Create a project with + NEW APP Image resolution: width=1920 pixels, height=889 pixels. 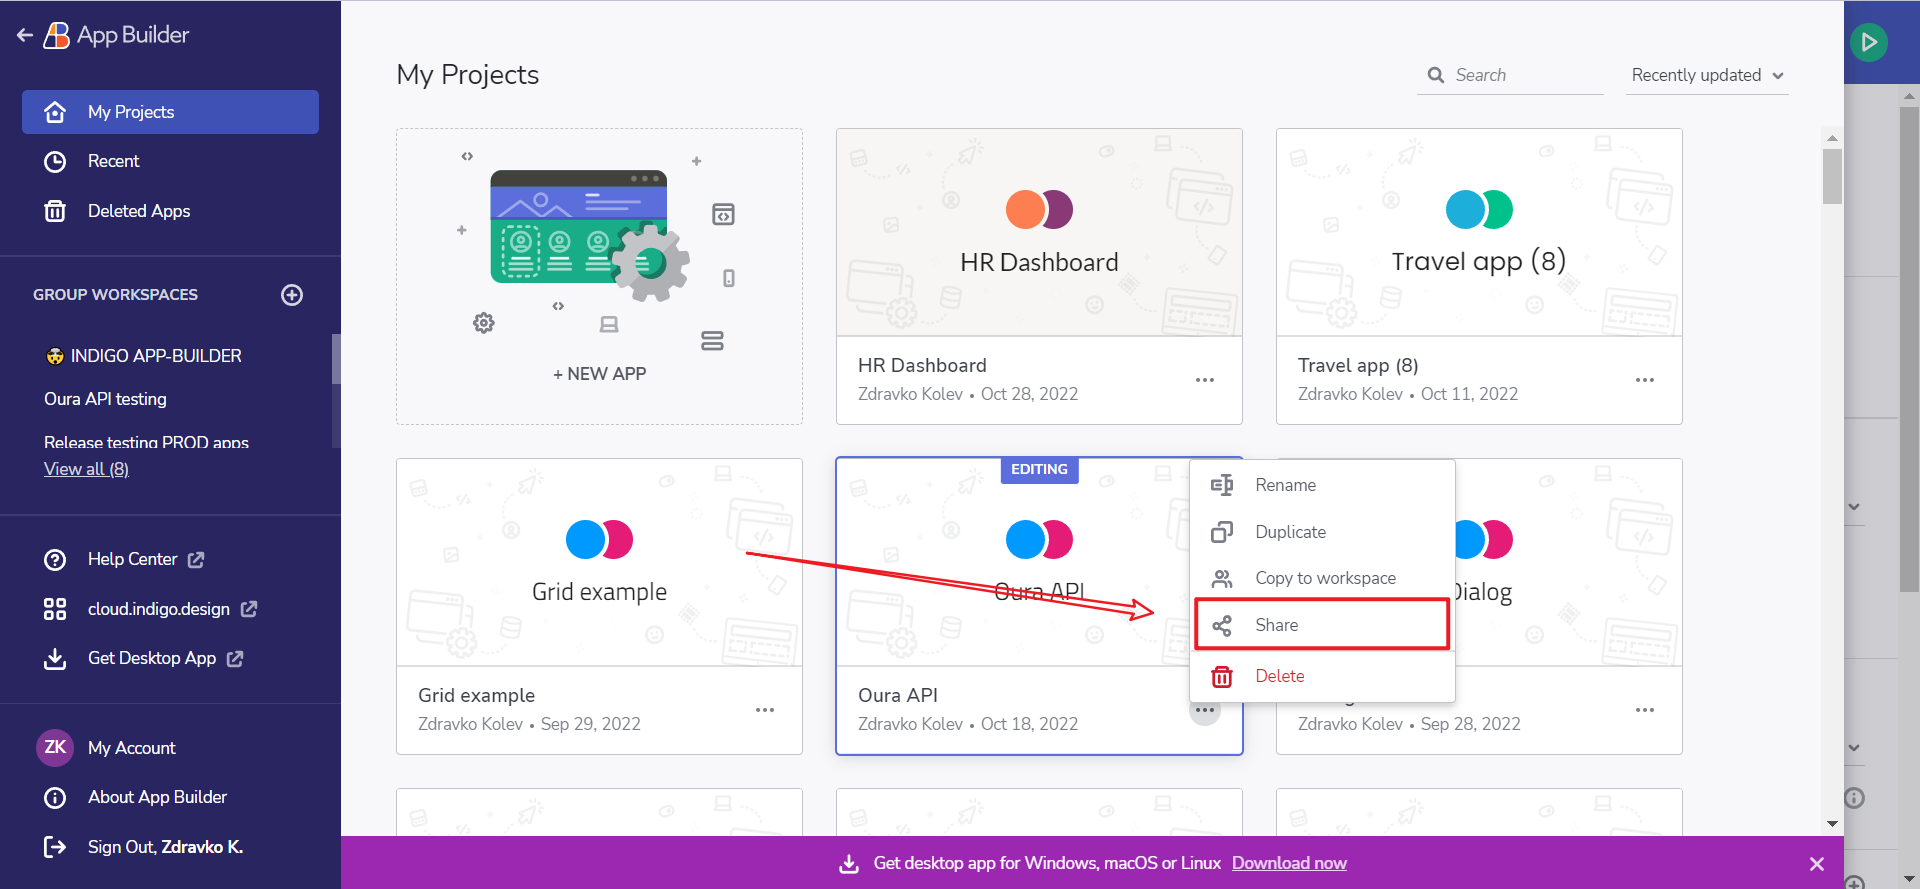(x=599, y=373)
